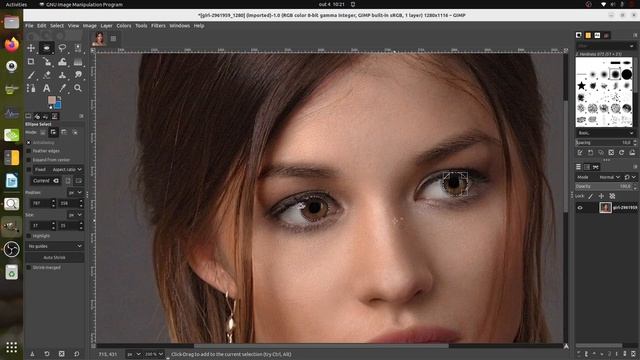Viewport: 640px width, 360px height.
Task: Click the foreground color swatch
Action: 51,100
